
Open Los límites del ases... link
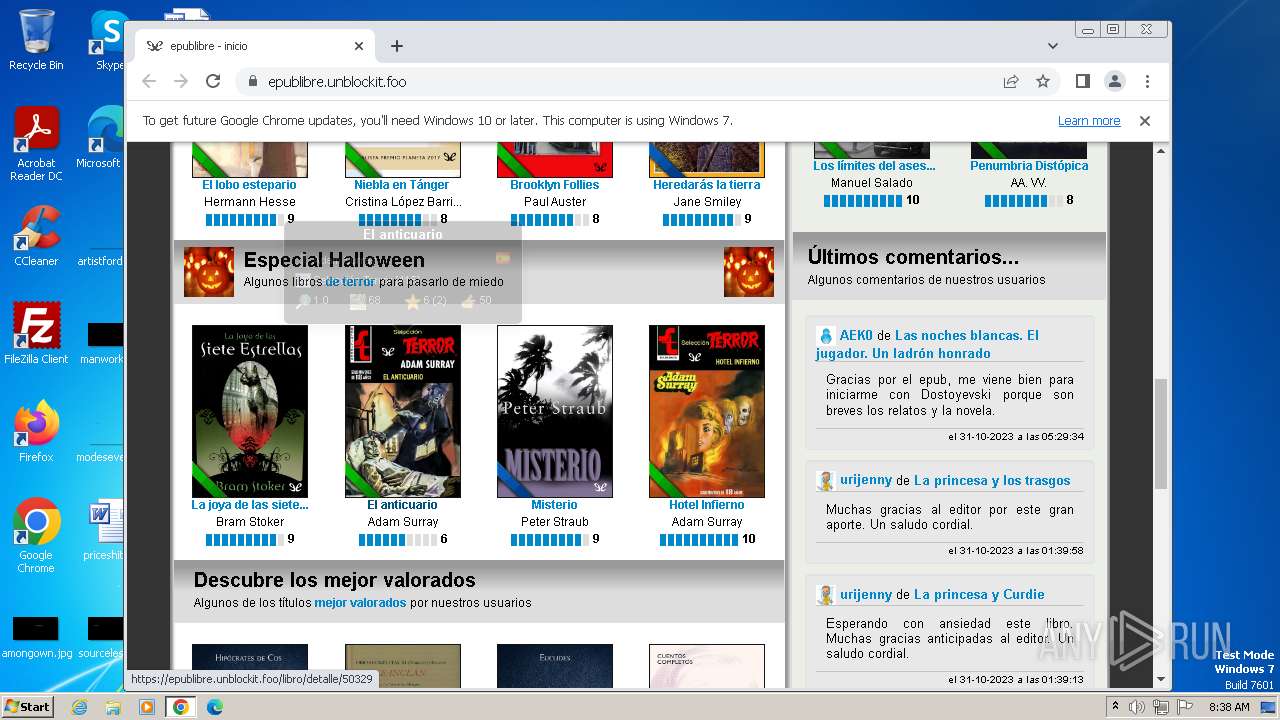[874, 166]
